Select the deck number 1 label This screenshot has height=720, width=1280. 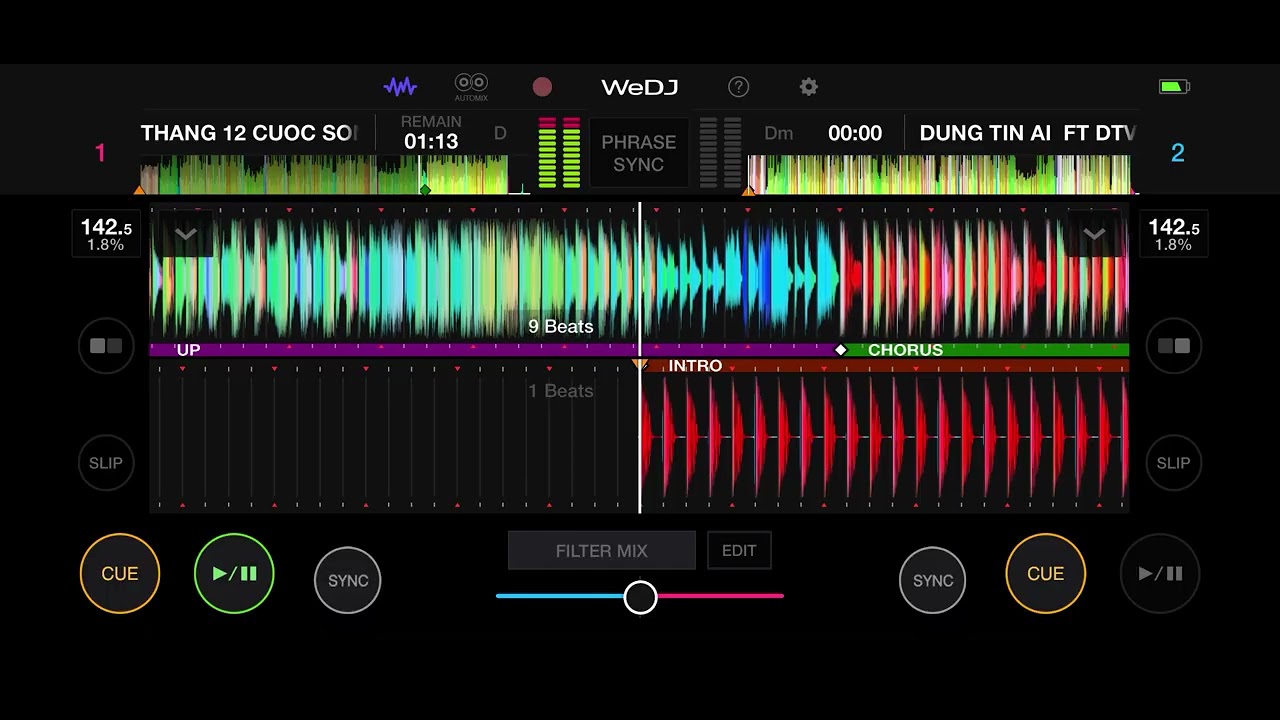click(100, 153)
